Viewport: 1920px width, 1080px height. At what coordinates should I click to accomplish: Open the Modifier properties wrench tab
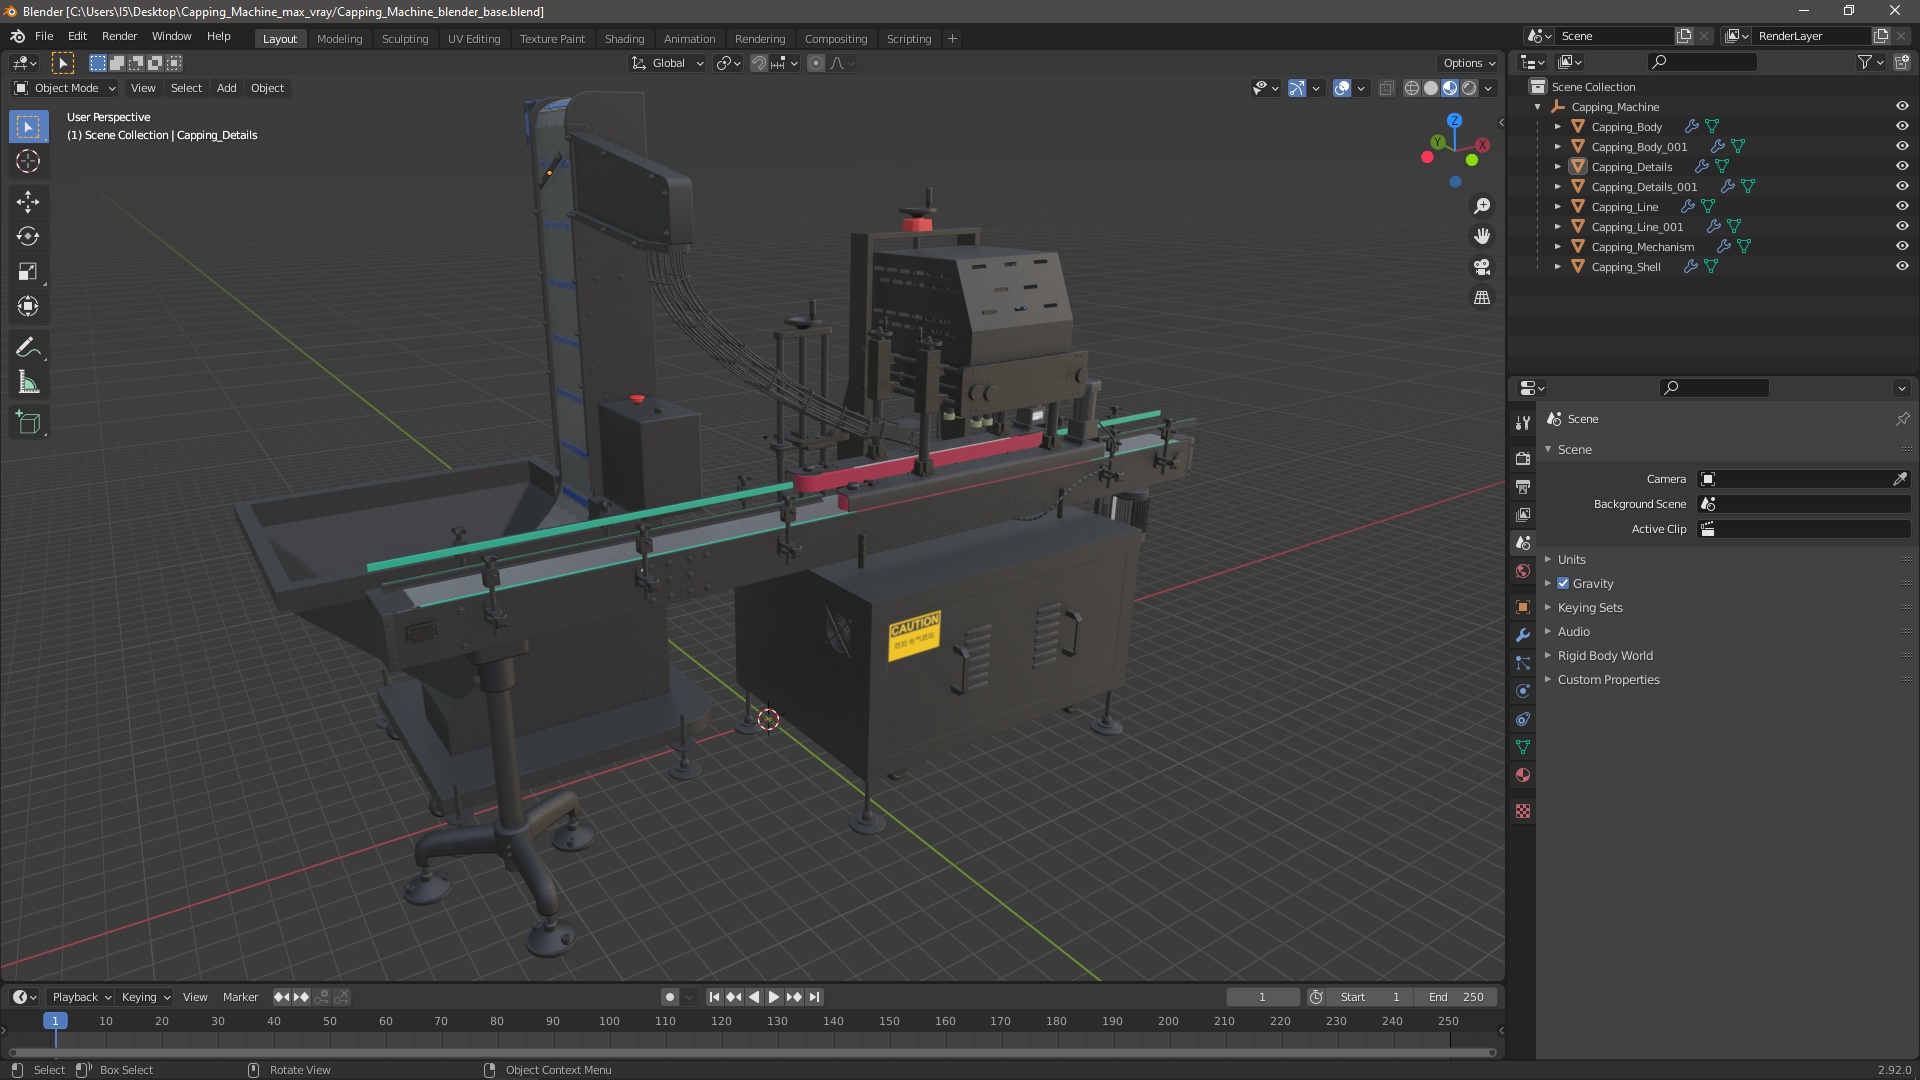[x=1523, y=635]
